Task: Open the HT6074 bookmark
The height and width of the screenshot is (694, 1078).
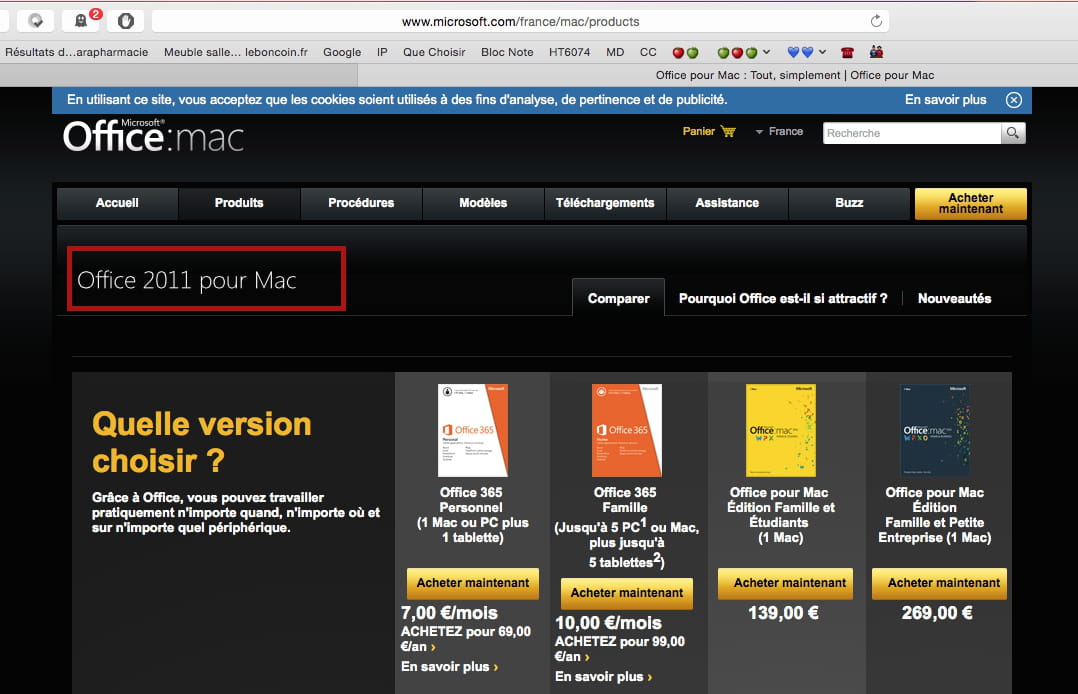Action: click(569, 52)
